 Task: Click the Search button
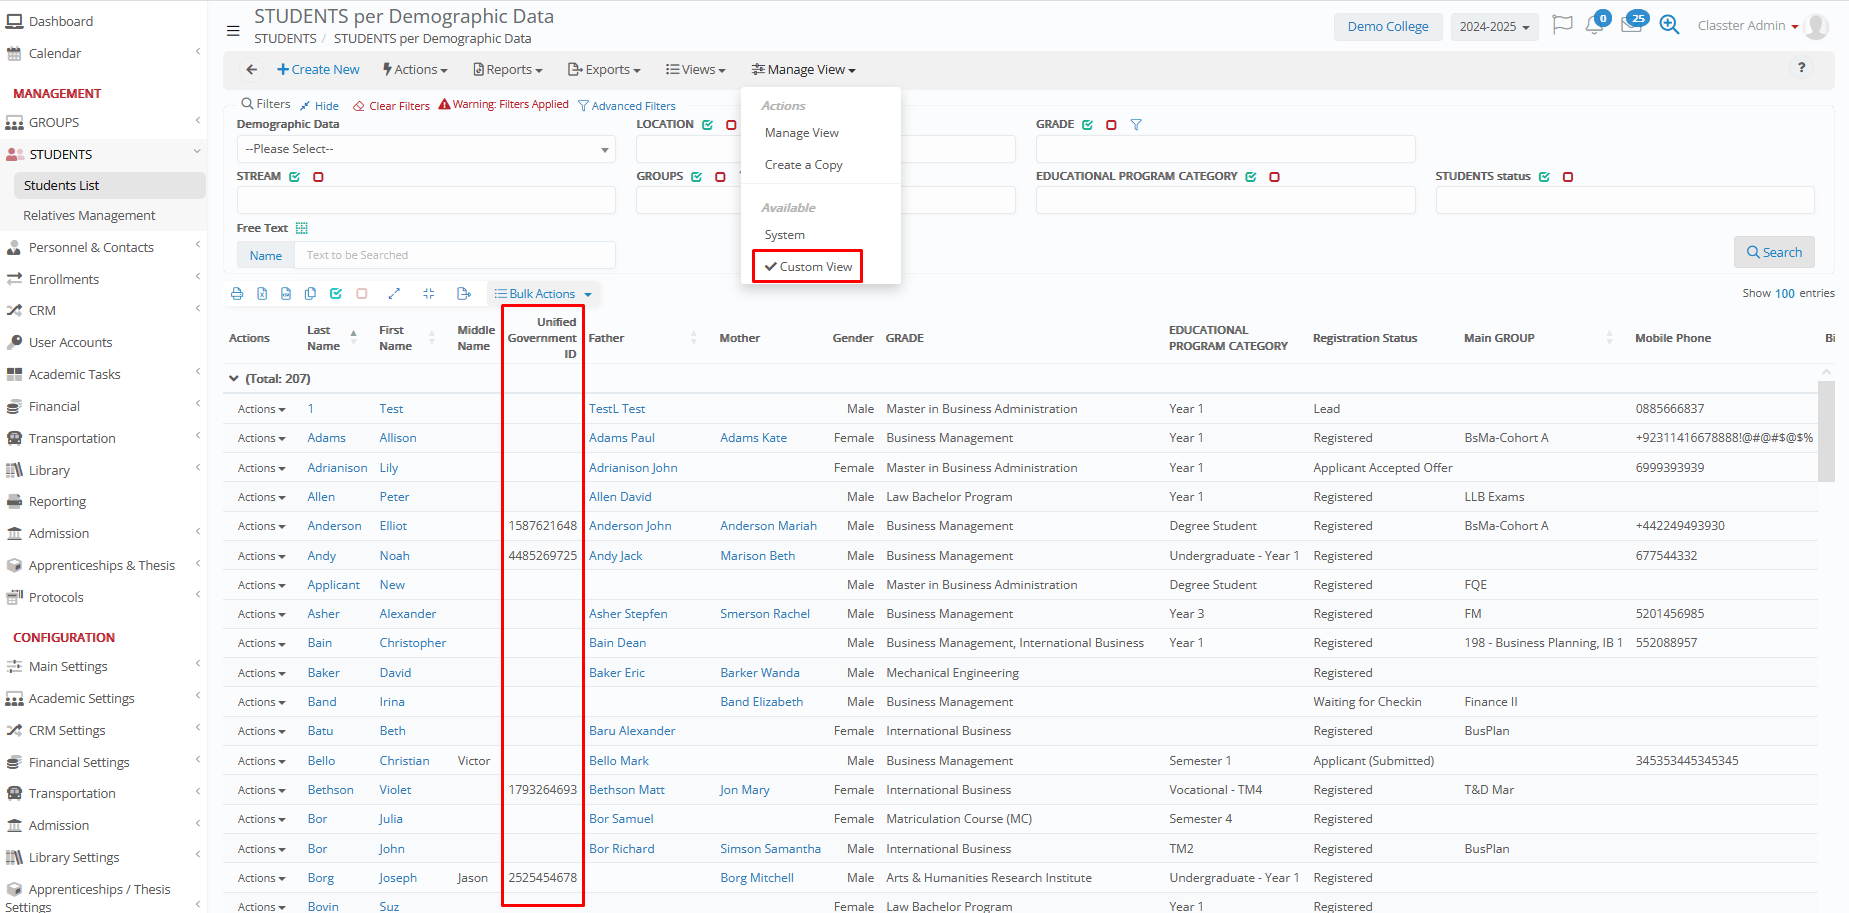pyautogui.click(x=1773, y=252)
